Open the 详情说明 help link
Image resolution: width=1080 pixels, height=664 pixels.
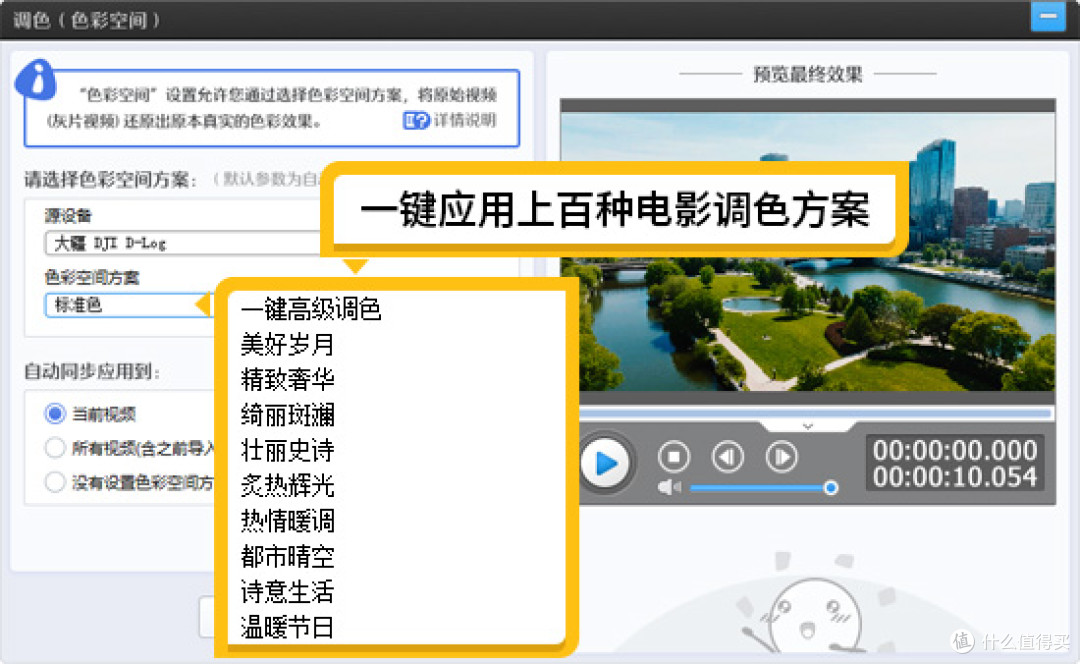coord(450,121)
